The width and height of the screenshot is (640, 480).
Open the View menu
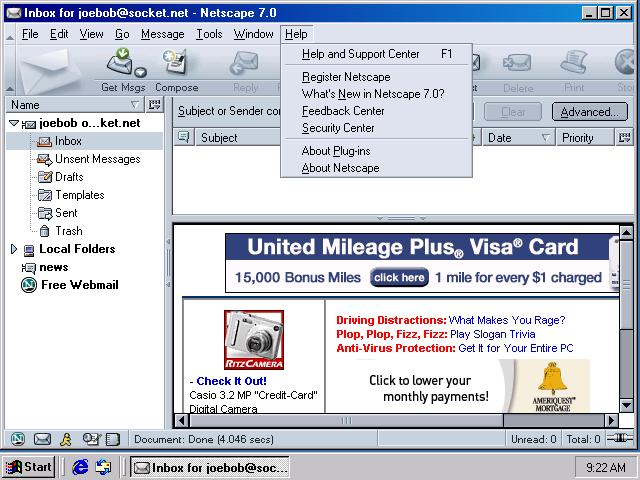tap(91, 34)
